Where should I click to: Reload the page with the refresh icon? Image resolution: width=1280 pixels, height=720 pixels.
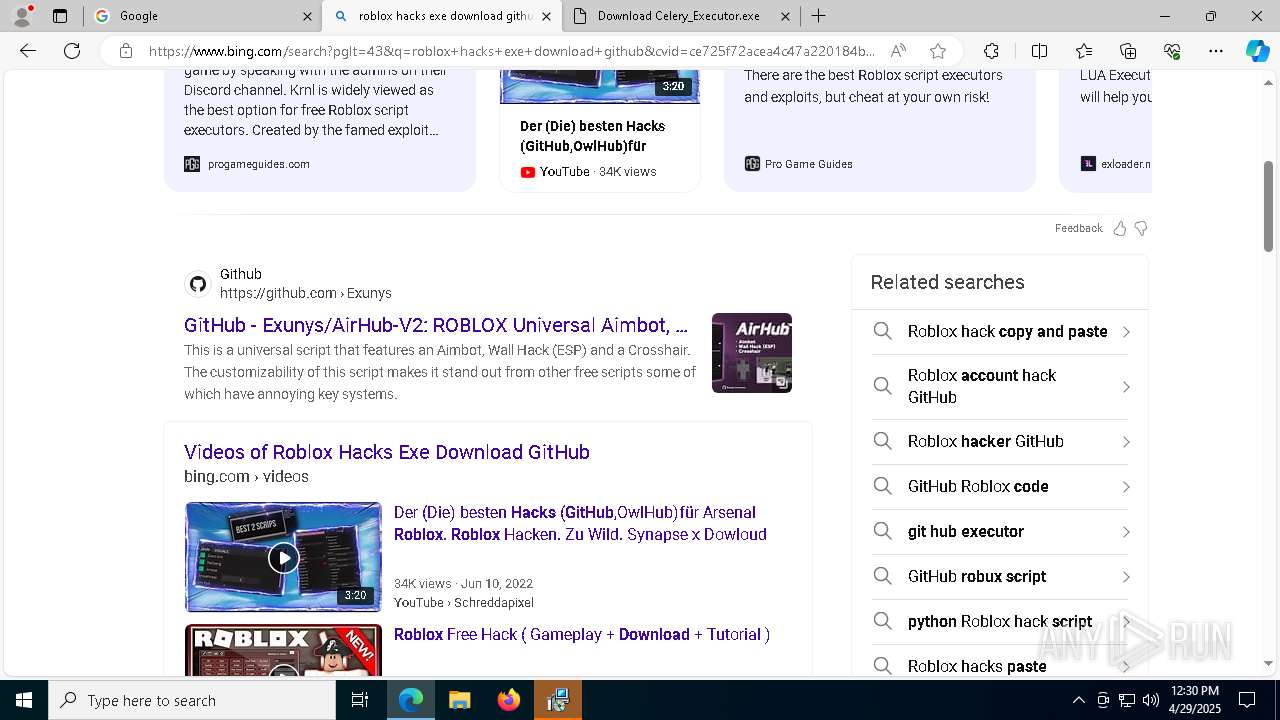point(72,51)
